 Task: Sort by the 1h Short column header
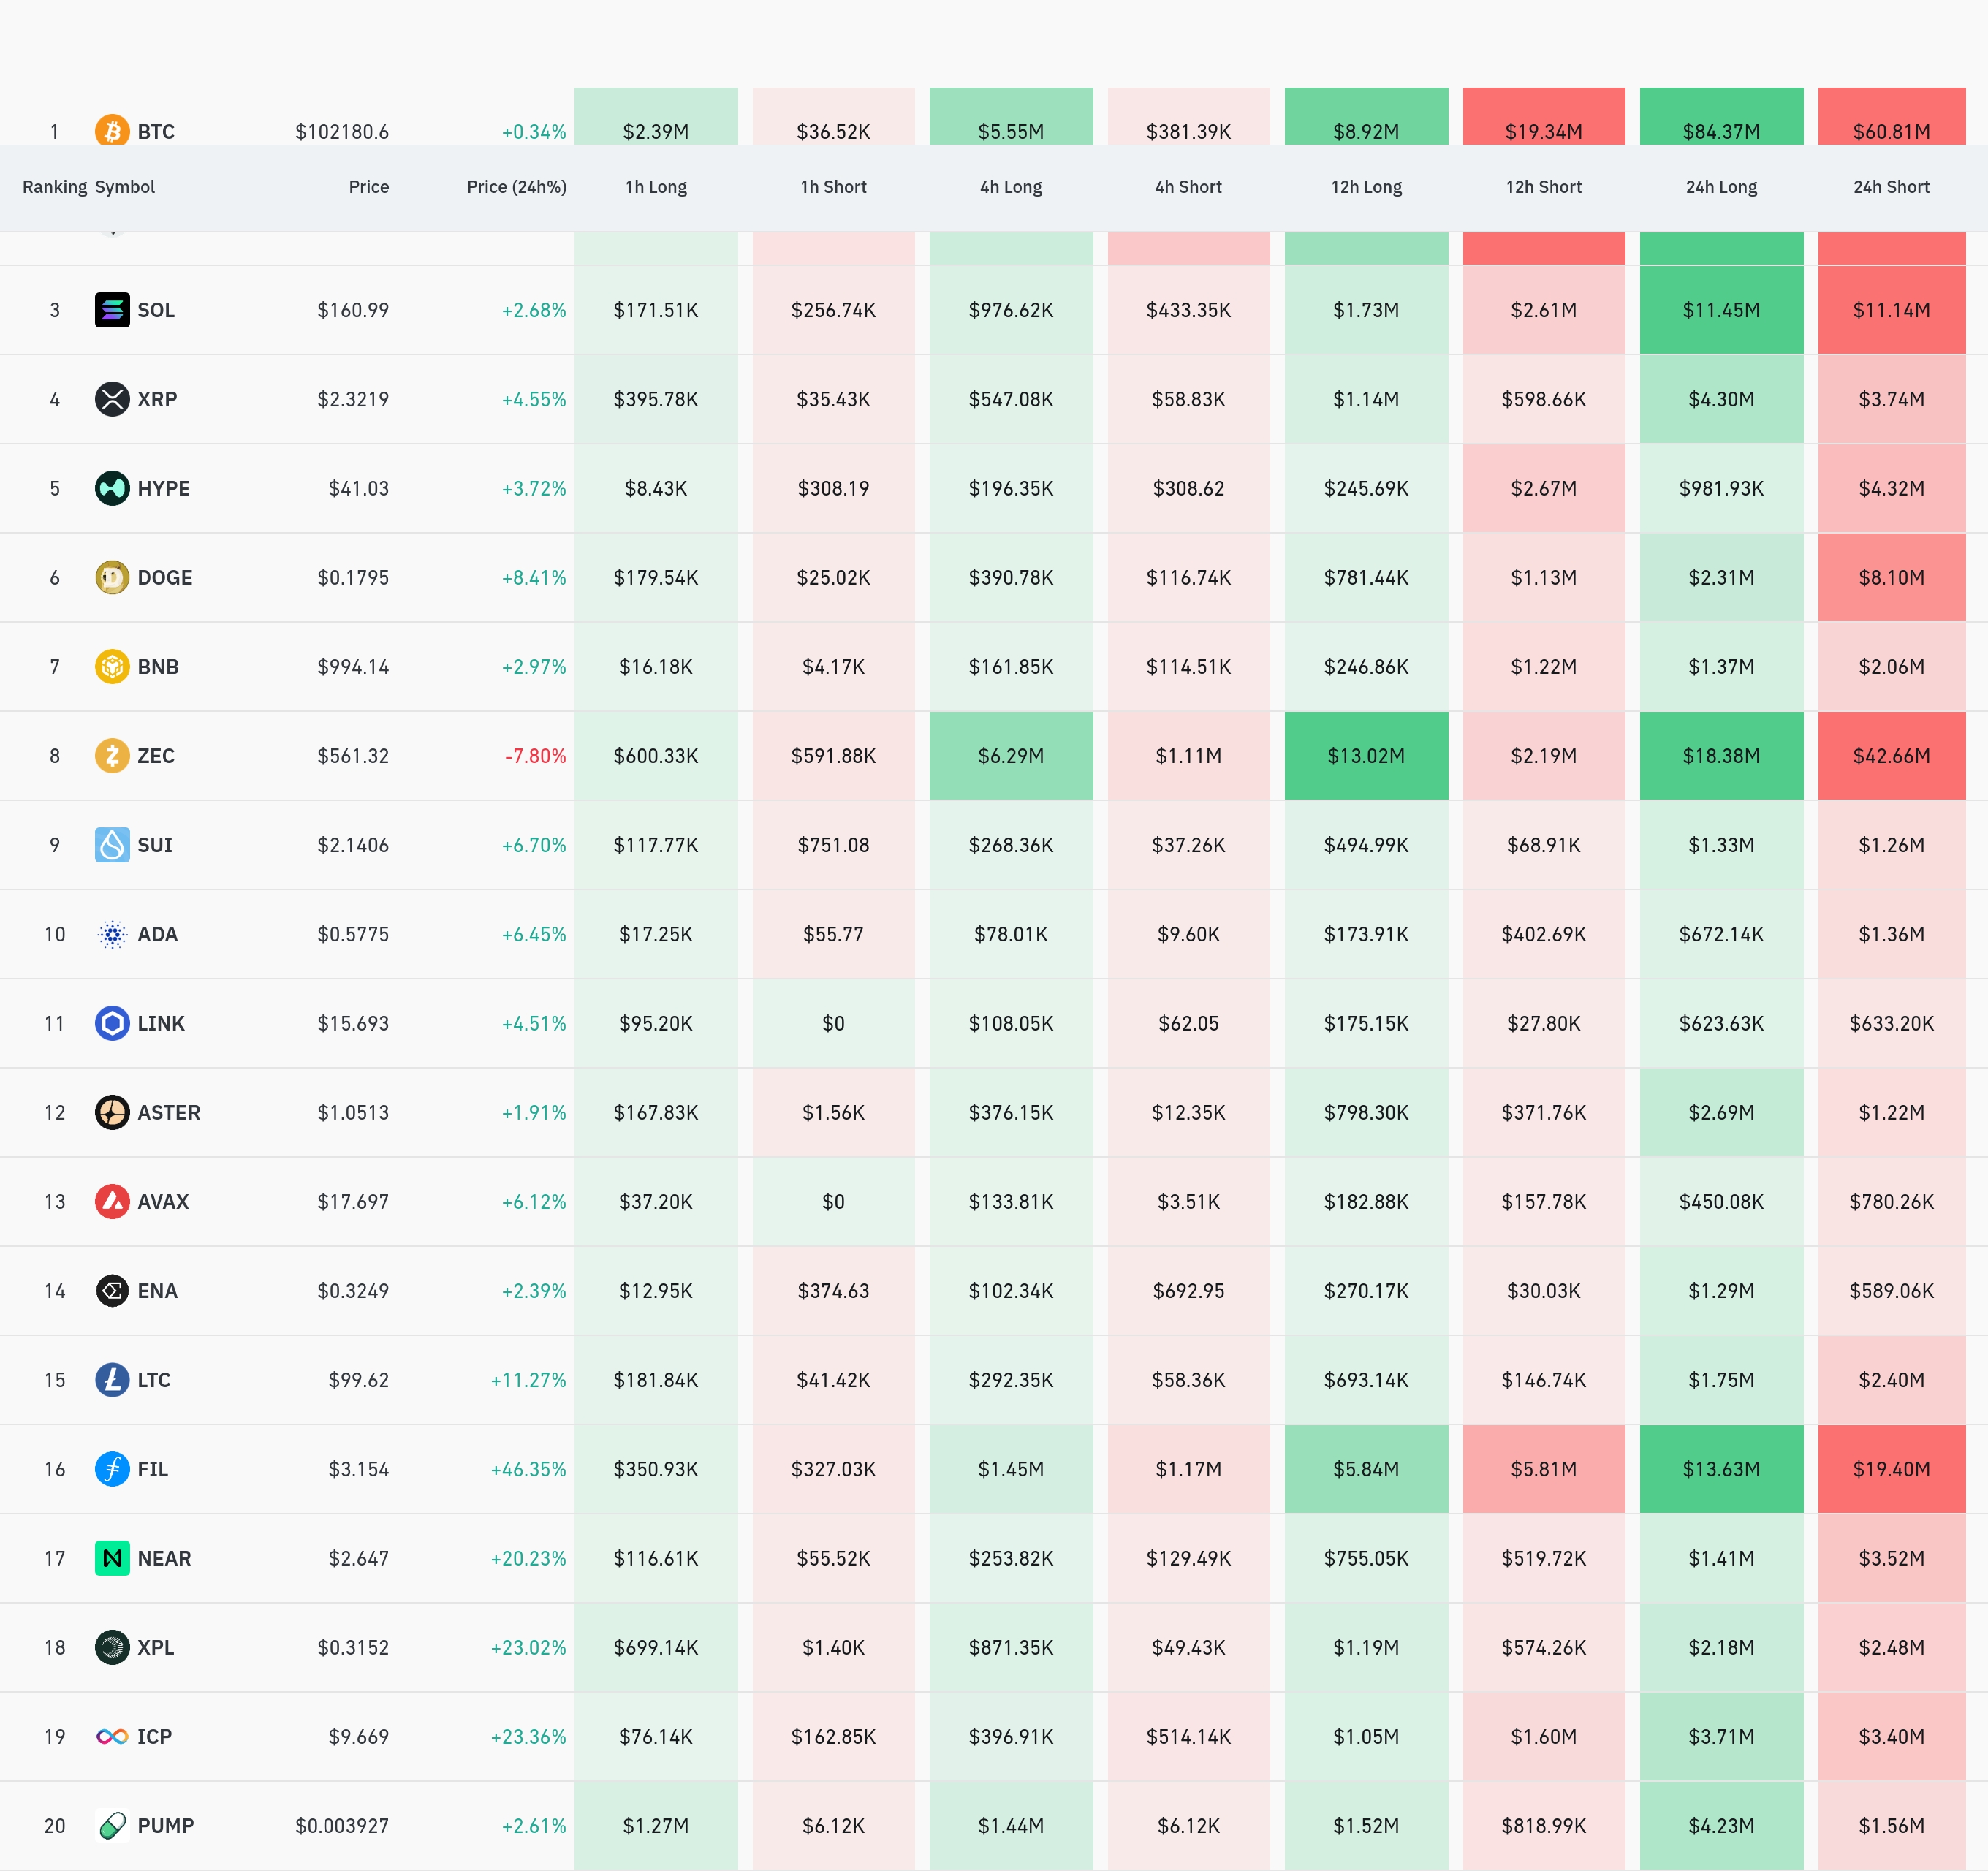point(833,187)
